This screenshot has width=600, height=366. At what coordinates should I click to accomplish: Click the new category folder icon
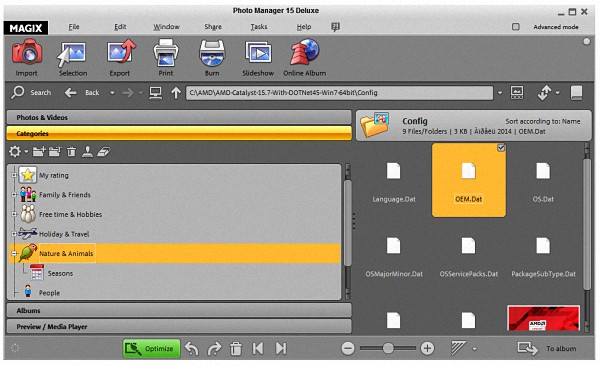tap(39, 152)
